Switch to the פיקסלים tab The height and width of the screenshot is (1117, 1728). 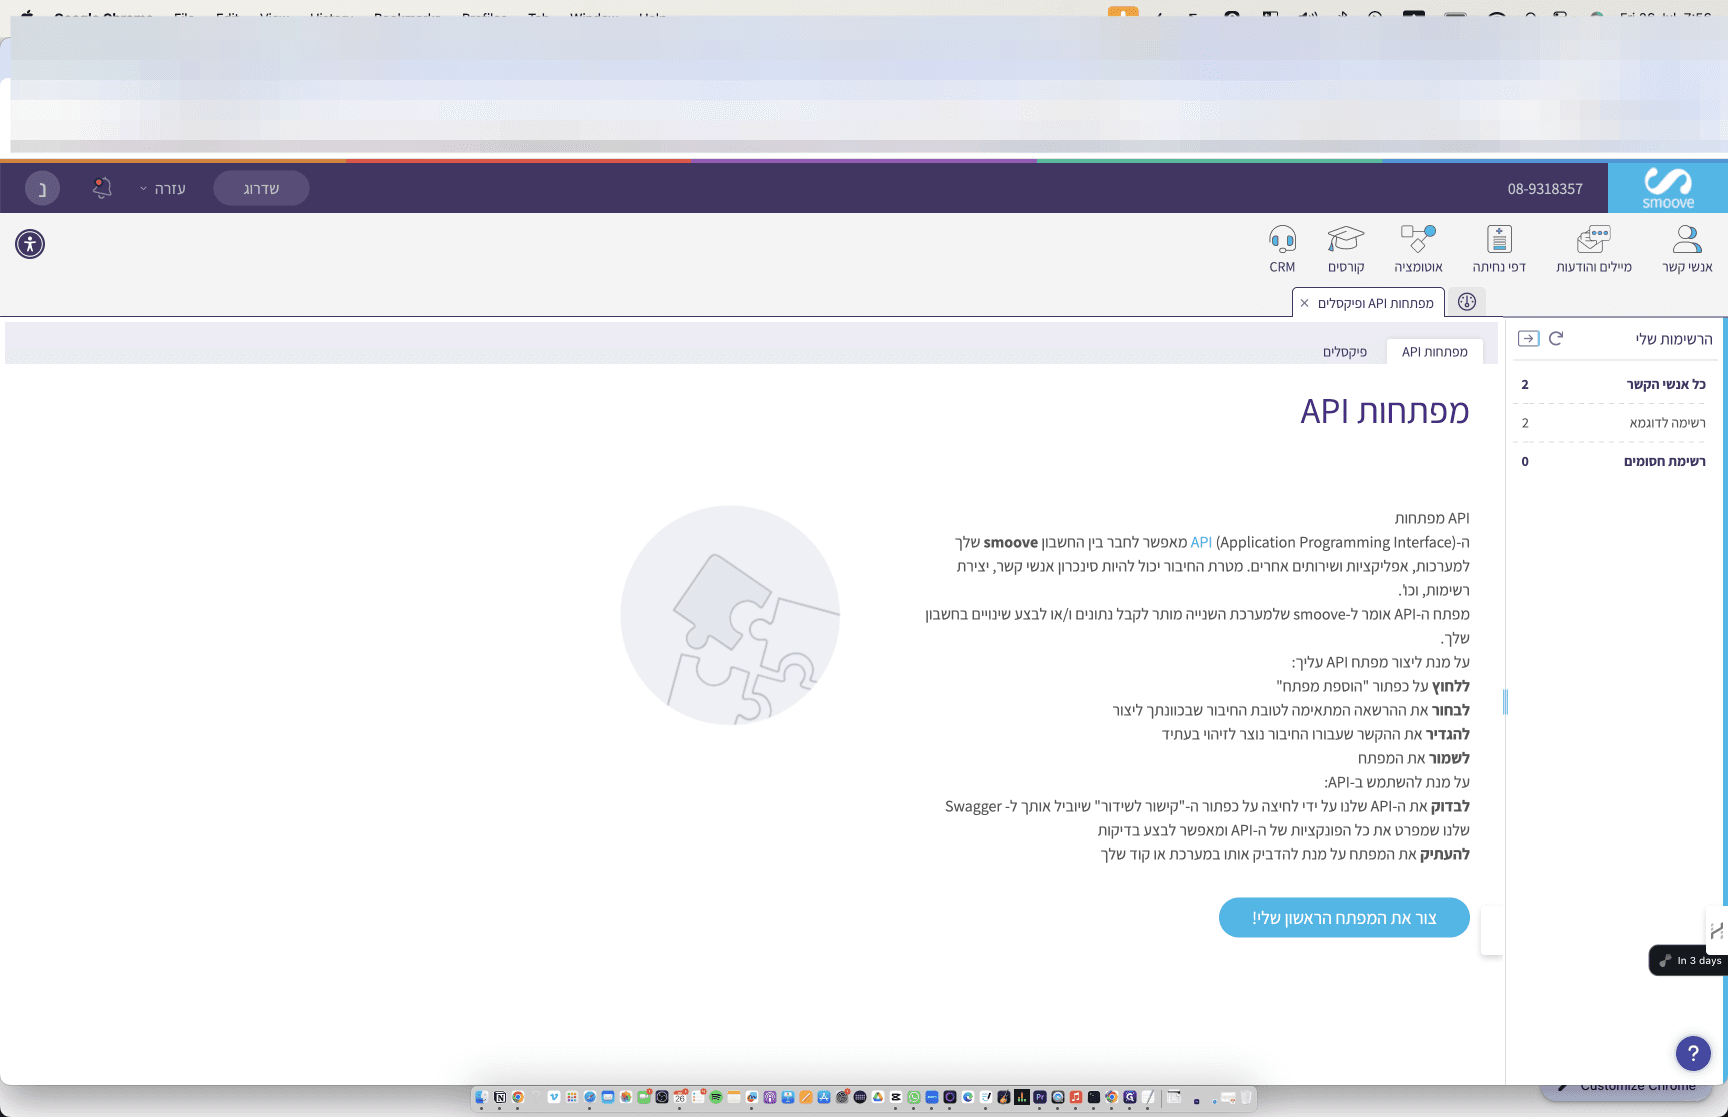[x=1344, y=352]
